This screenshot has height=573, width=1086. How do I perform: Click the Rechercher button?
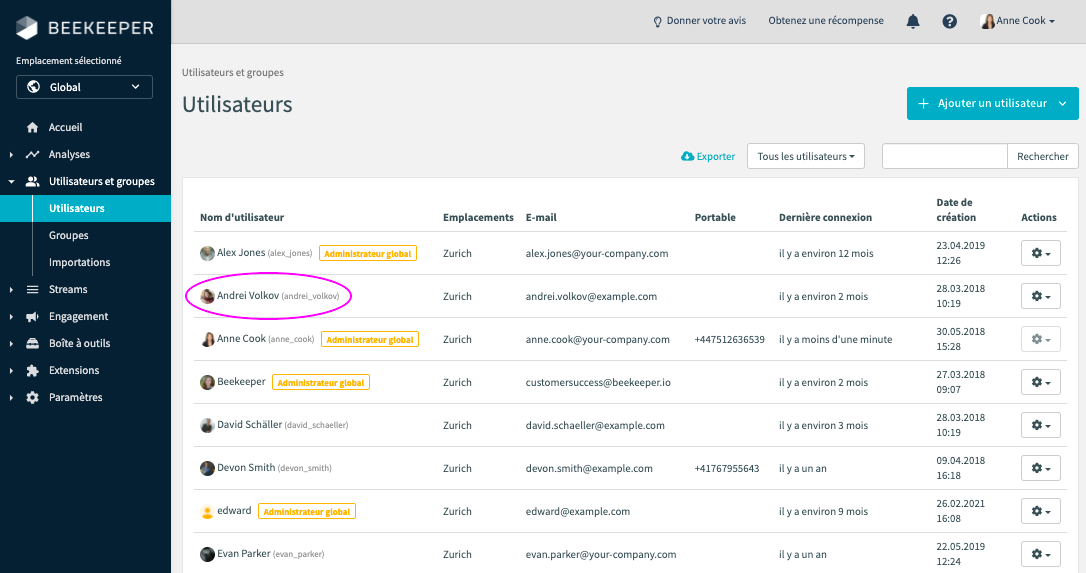[1043, 156]
